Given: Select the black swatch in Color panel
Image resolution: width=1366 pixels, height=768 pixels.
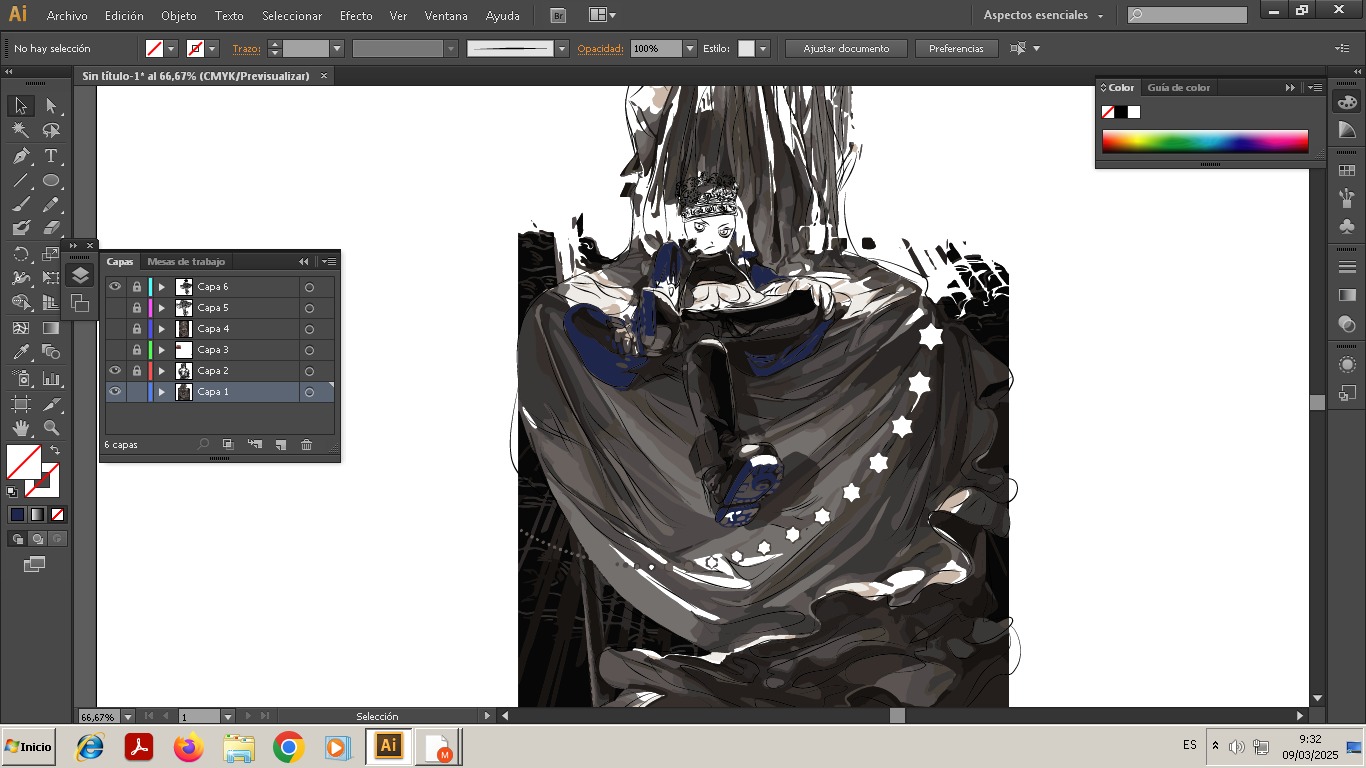Looking at the screenshot, I should [1121, 112].
